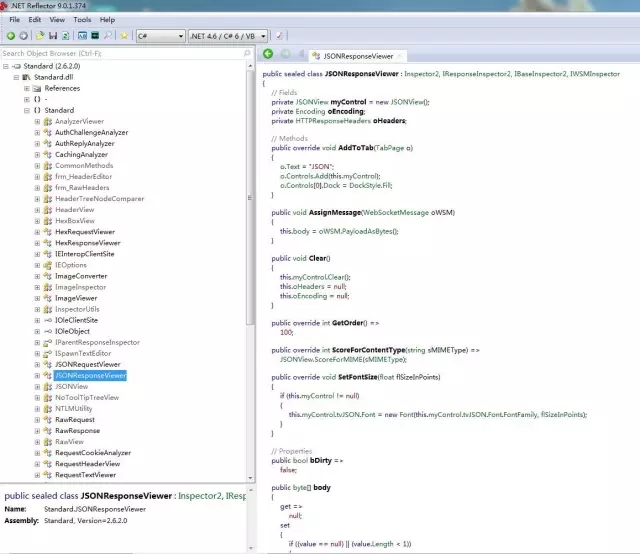The image size is (640, 554).
Task: Click the class icon beside NTLMUtility
Action: click(48, 408)
